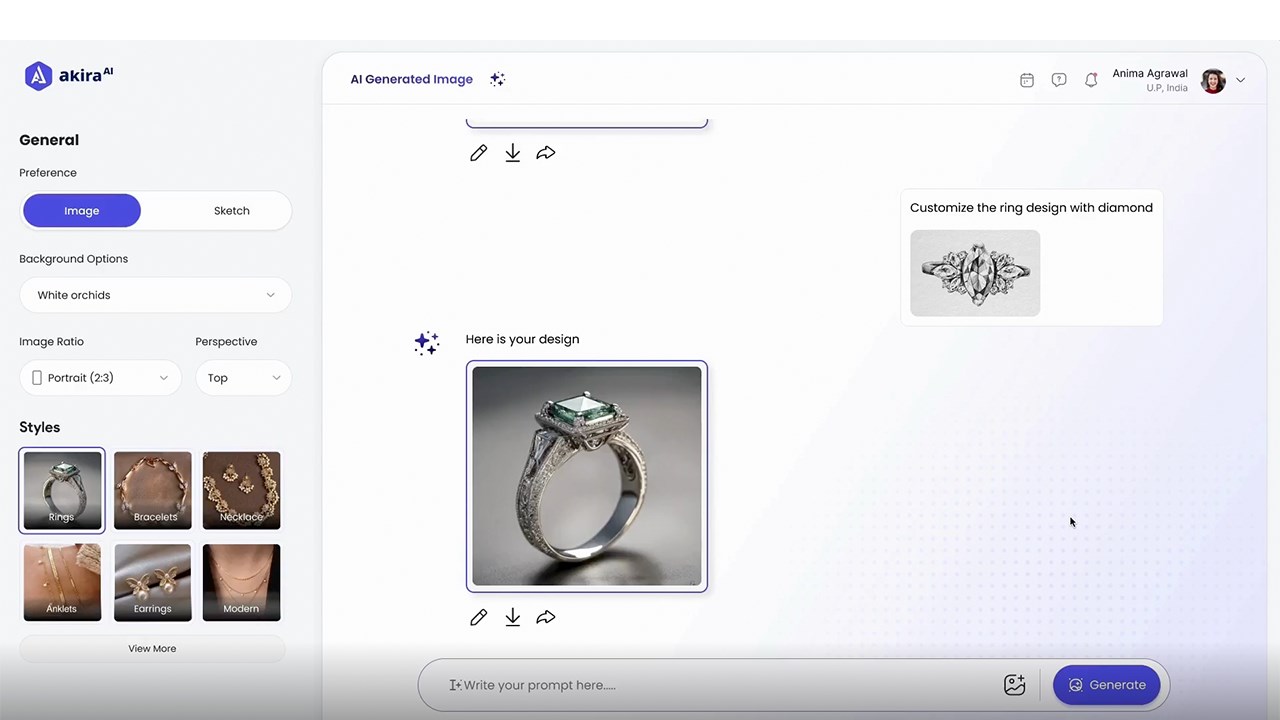Share the green ring design image
The height and width of the screenshot is (720, 1280).
(x=545, y=617)
